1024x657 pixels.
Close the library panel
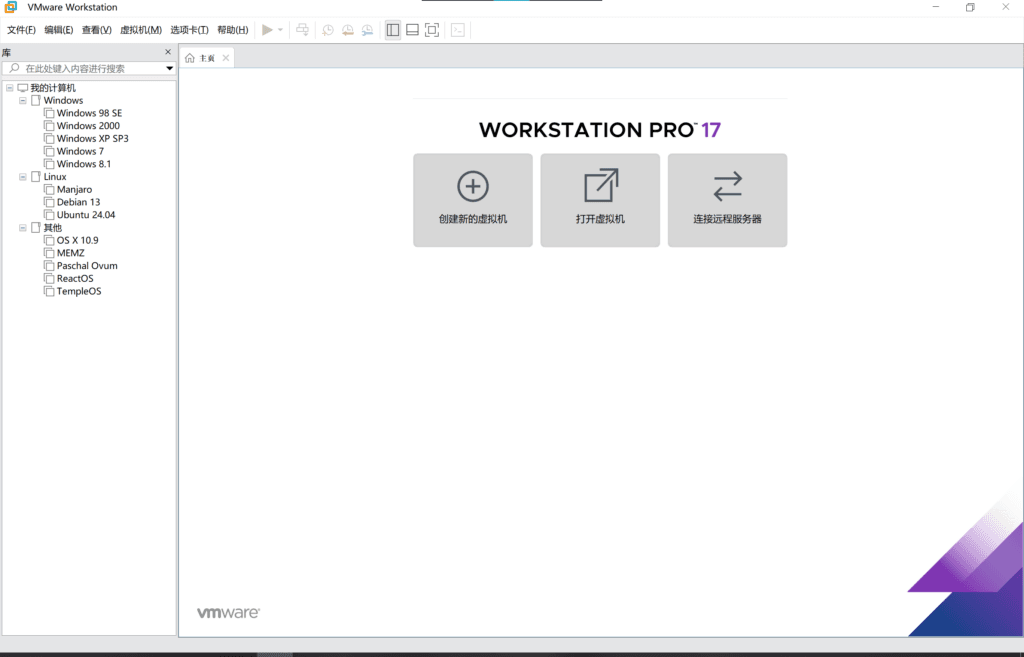pos(168,52)
